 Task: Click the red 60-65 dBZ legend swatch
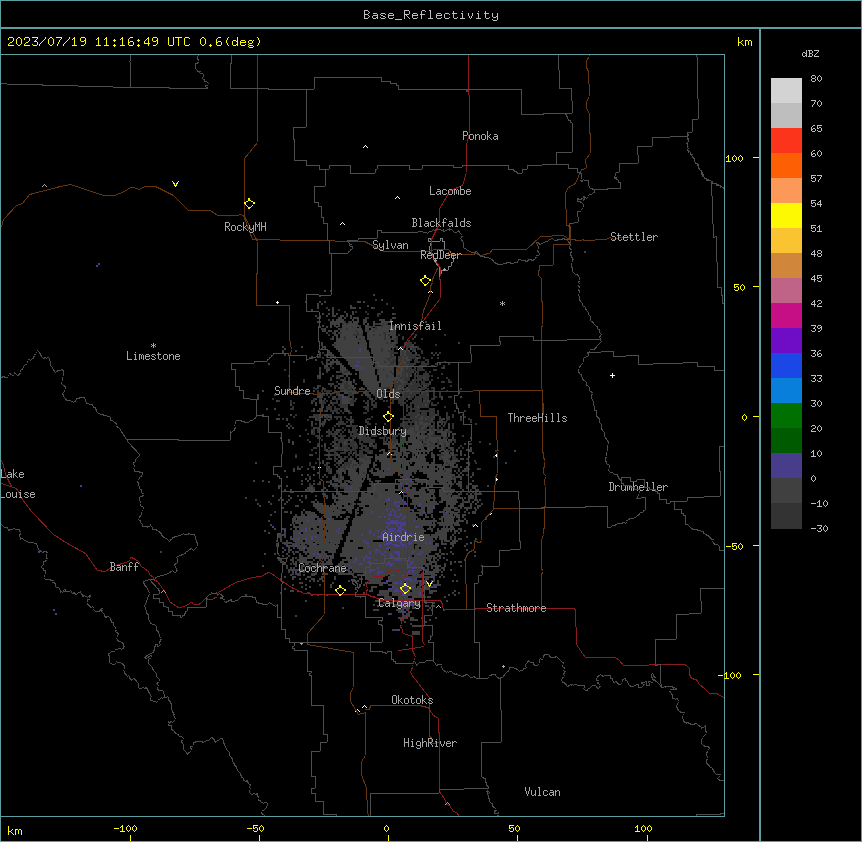(786, 141)
